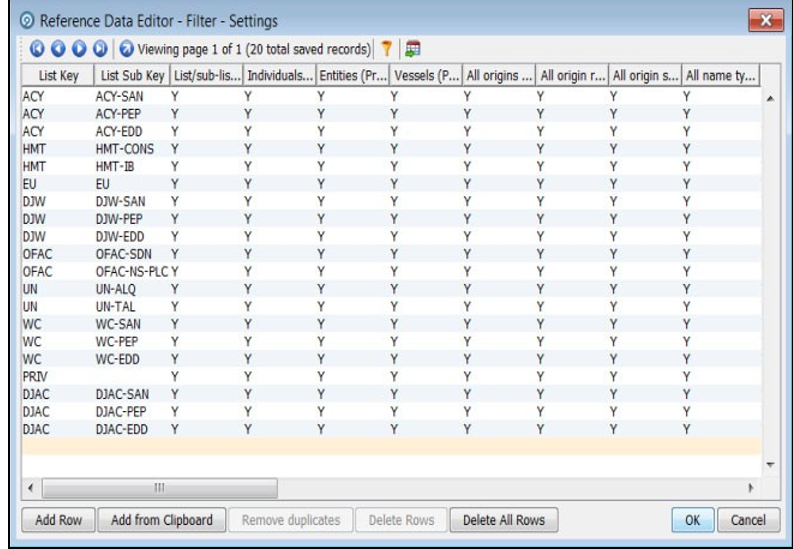The width and height of the screenshot is (793, 549).
Task: Select the WC-SAN sub key cell
Action: (x=132, y=324)
